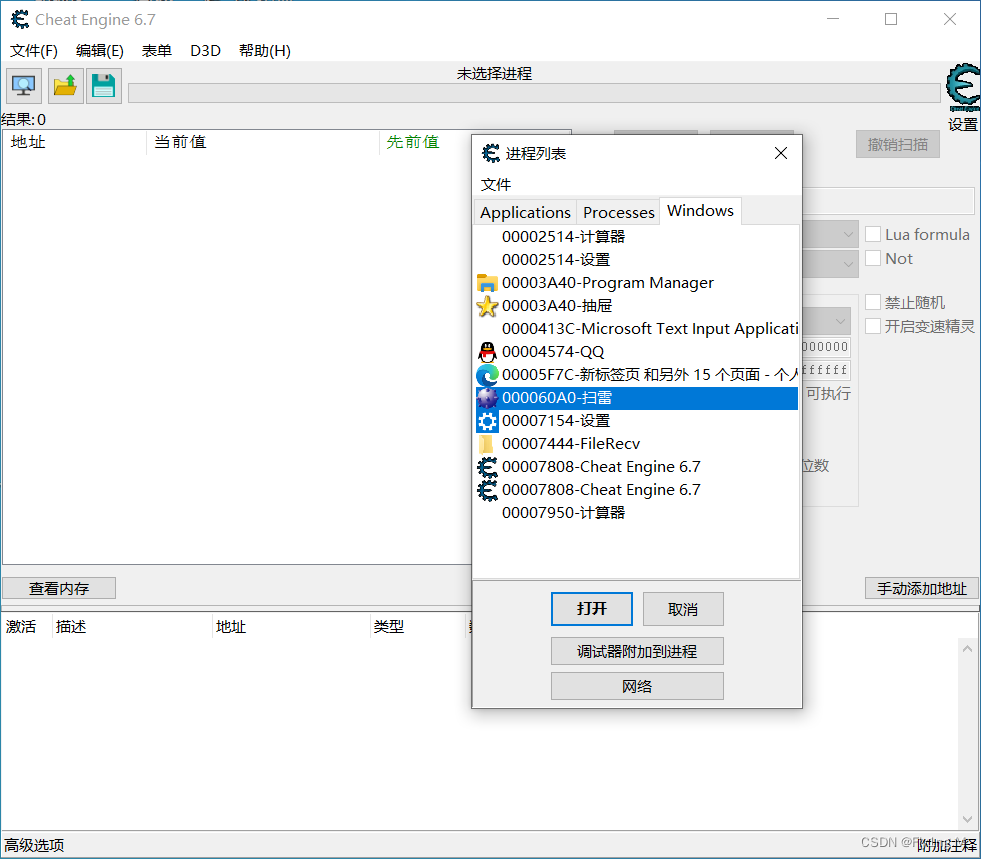Open the value type dropdown

pyautogui.click(x=848, y=264)
